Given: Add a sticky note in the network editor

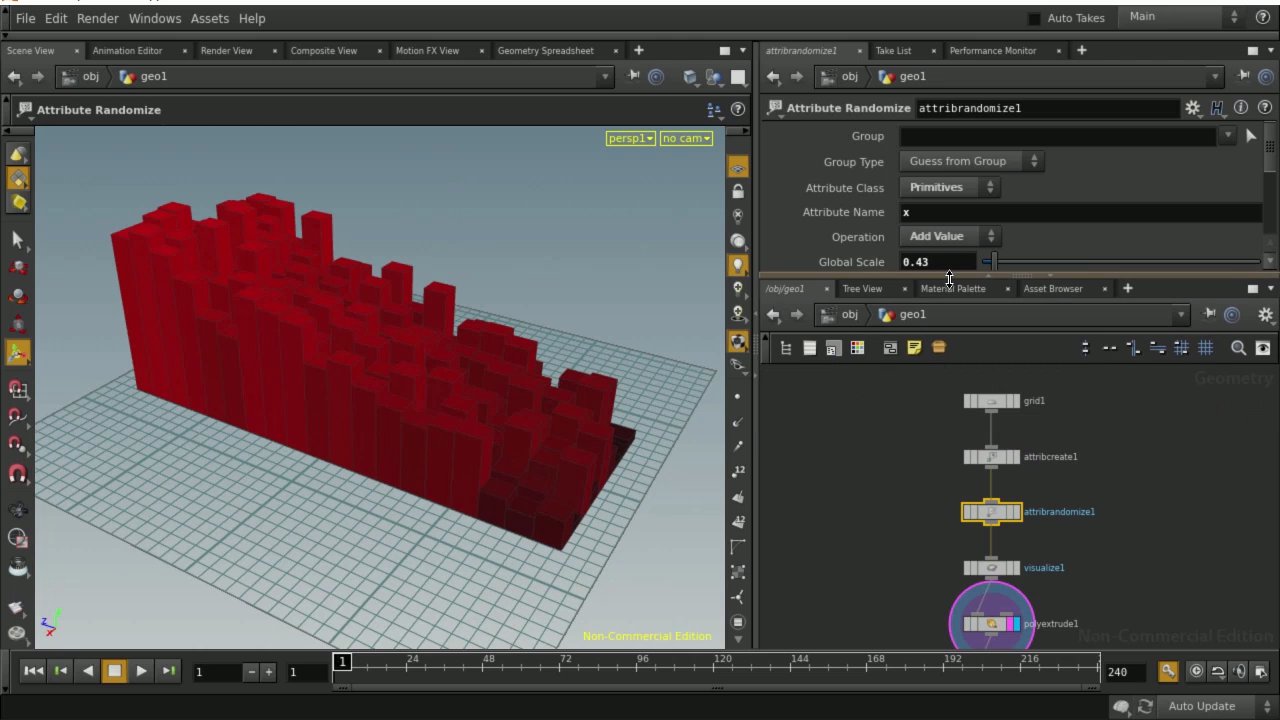Looking at the screenshot, I should point(914,347).
